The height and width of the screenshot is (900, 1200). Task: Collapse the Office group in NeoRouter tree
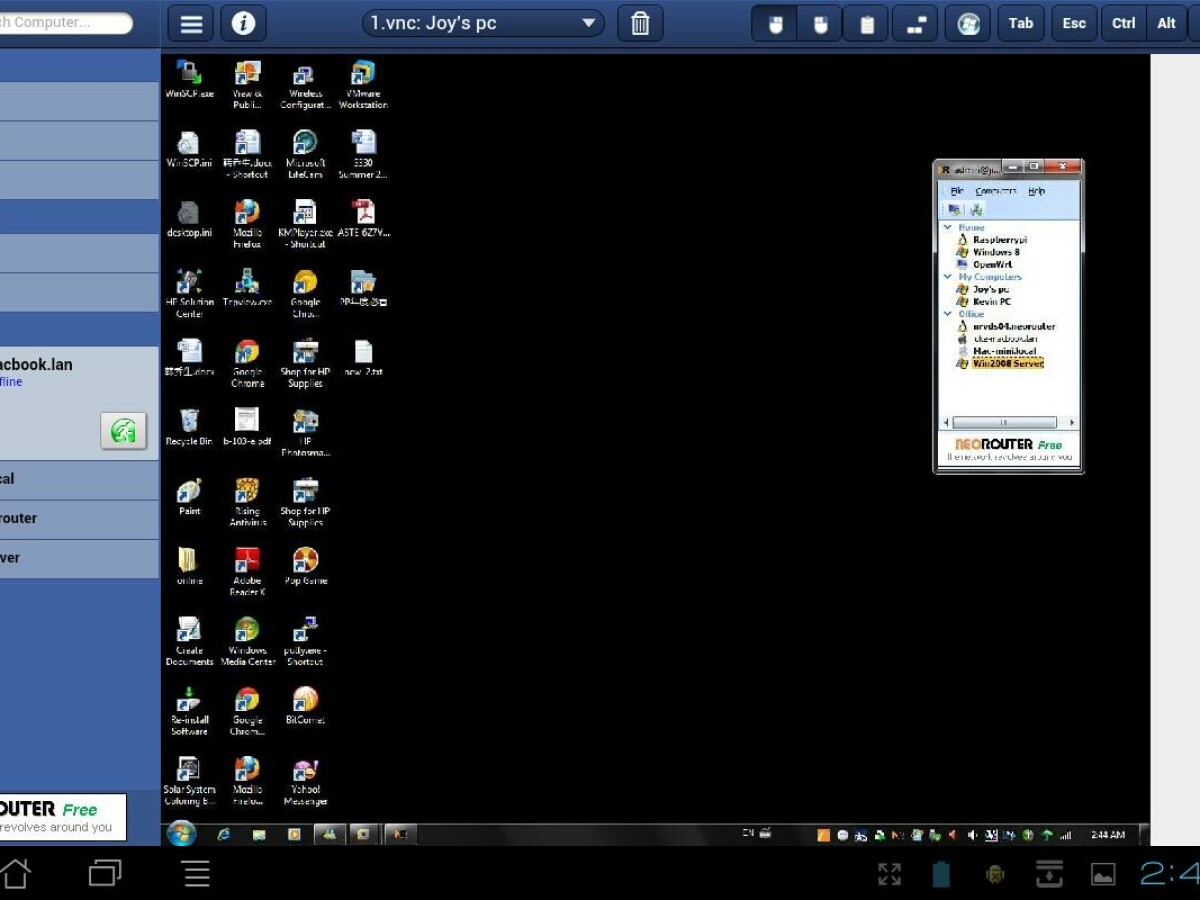[x=948, y=314]
